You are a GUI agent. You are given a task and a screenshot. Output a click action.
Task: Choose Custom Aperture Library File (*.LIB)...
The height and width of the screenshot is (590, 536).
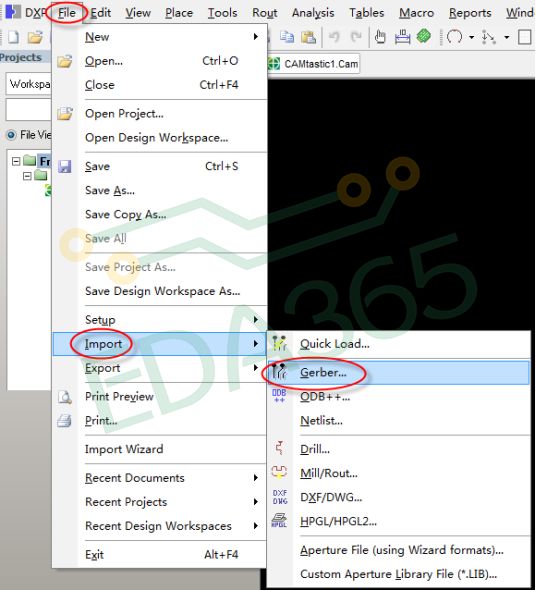click(x=399, y=574)
